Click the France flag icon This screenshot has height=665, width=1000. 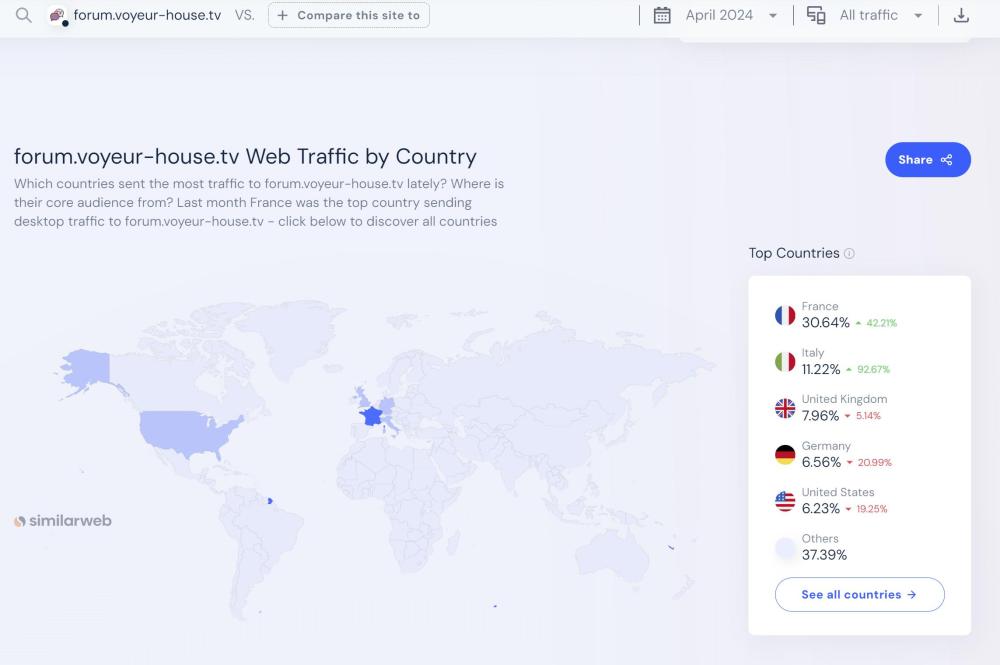coord(785,315)
